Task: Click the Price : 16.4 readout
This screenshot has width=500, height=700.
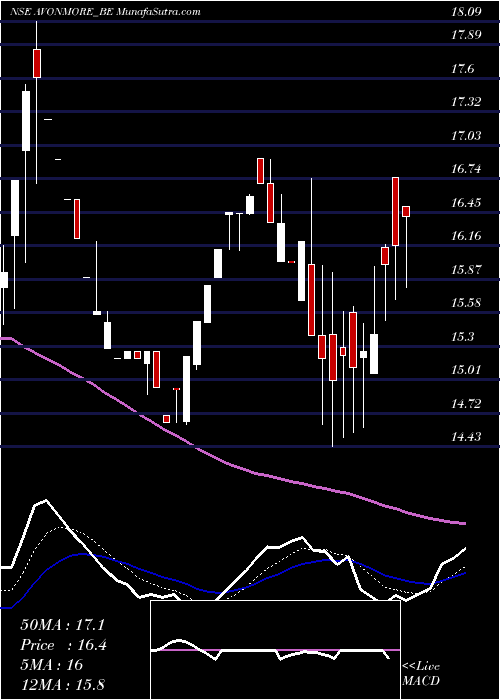Action: [63, 645]
